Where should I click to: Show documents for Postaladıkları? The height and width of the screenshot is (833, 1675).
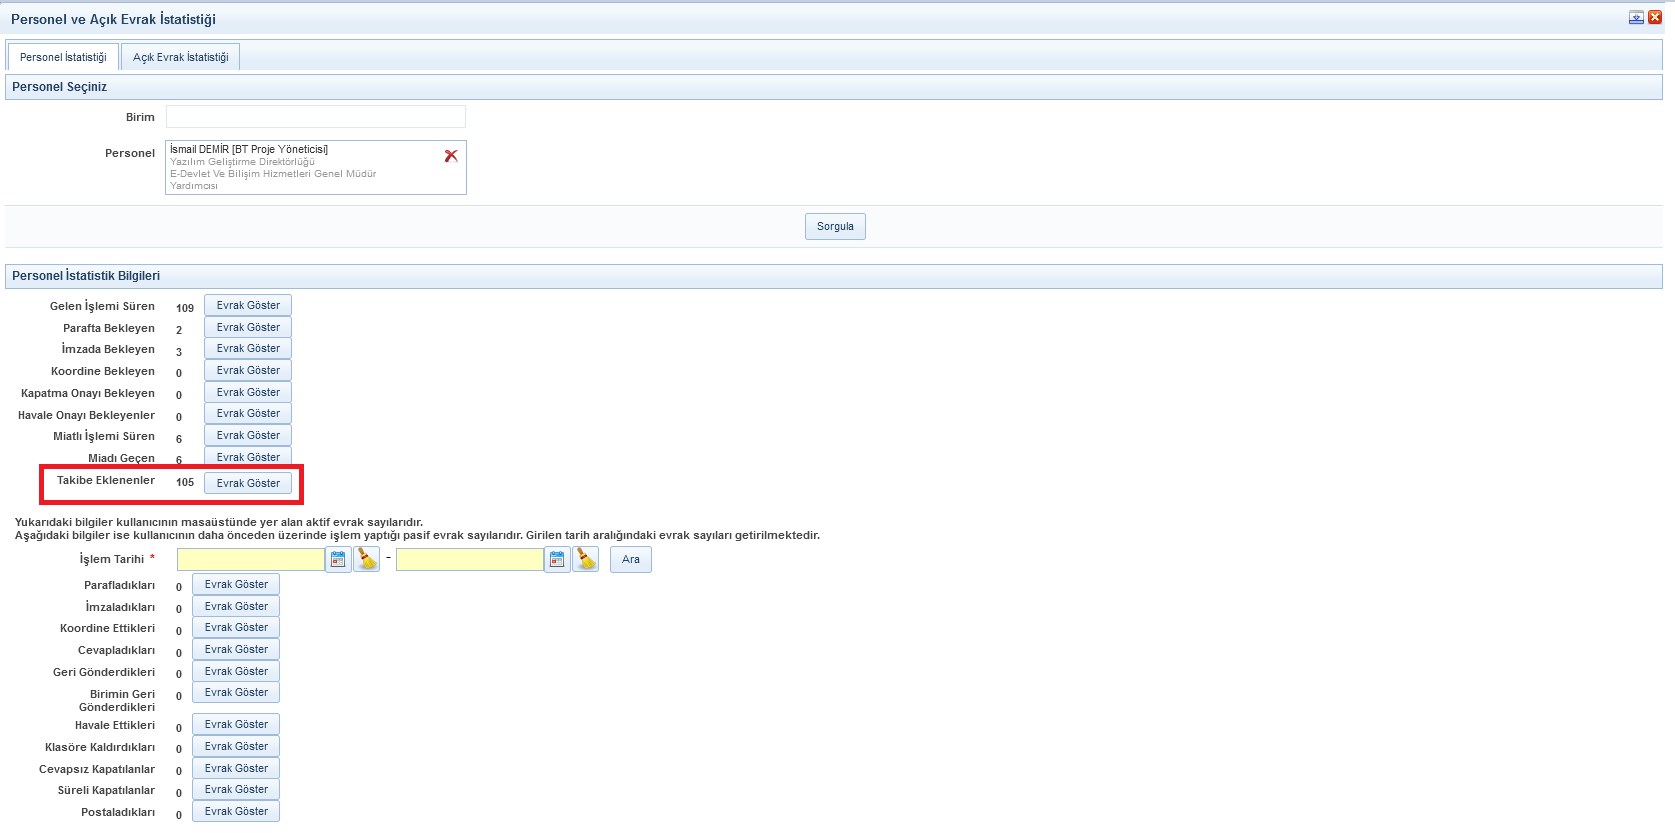click(236, 812)
